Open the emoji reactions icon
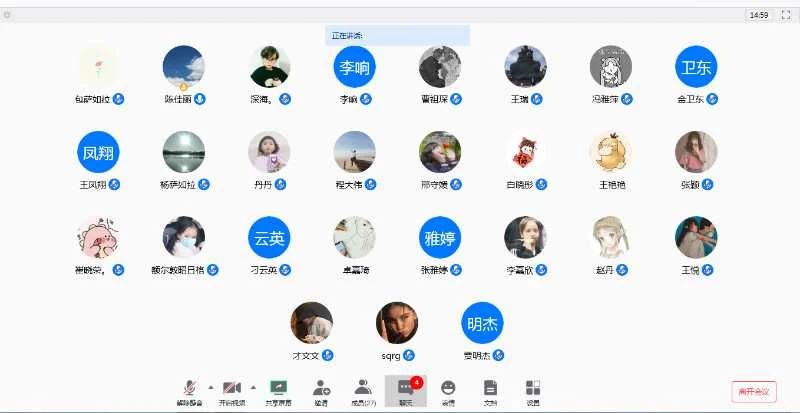The height and width of the screenshot is (413, 800). 448,390
